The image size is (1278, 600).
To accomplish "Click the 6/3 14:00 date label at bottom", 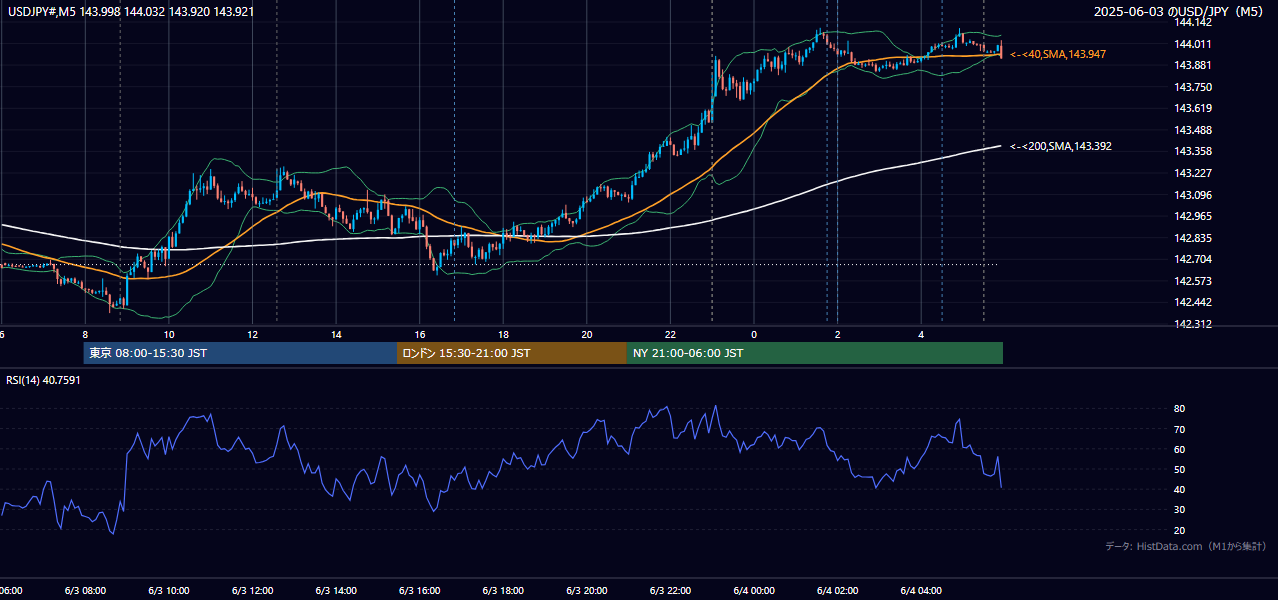I will (x=335, y=590).
